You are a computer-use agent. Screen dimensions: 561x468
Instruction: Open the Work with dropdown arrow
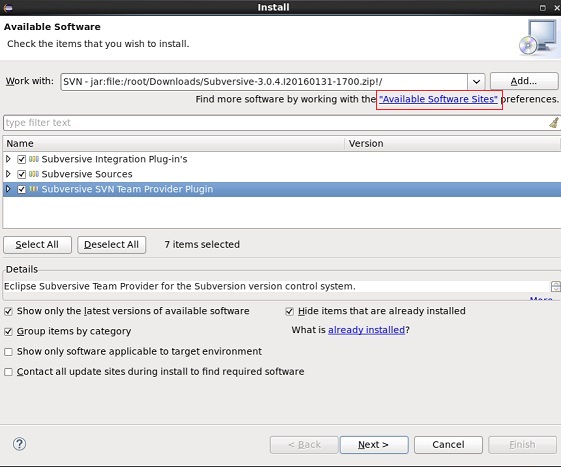(x=476, y=82)
